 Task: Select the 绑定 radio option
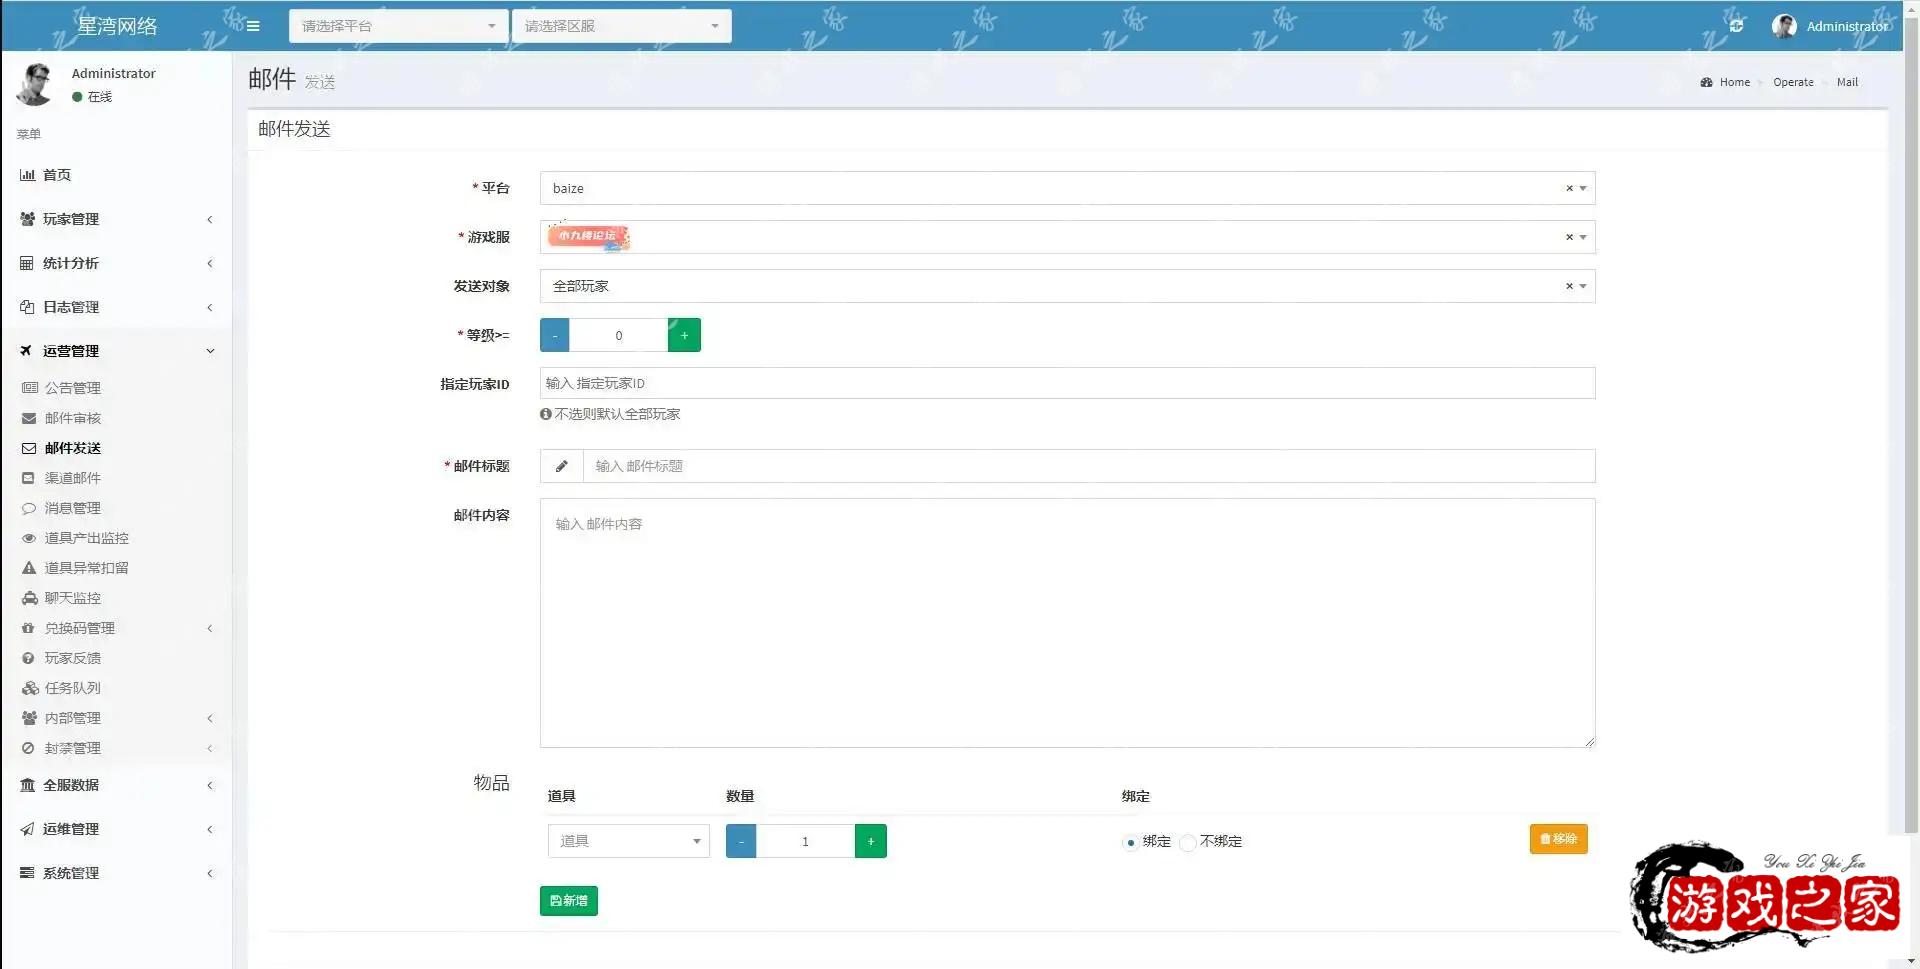1130,842
